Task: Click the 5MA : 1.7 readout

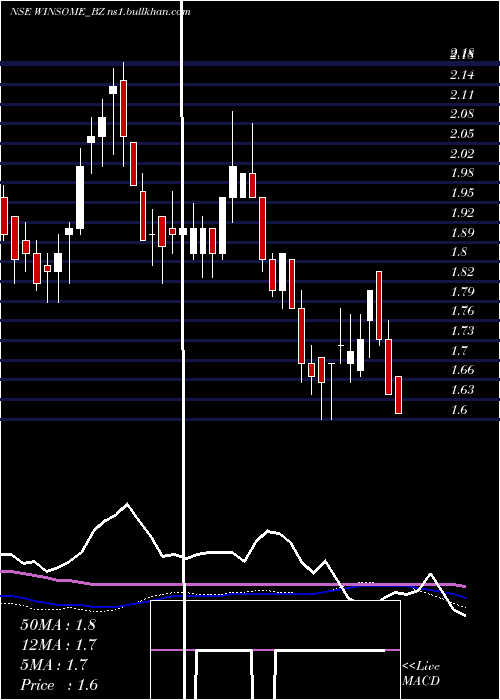Action: click(x=54, y=665)
